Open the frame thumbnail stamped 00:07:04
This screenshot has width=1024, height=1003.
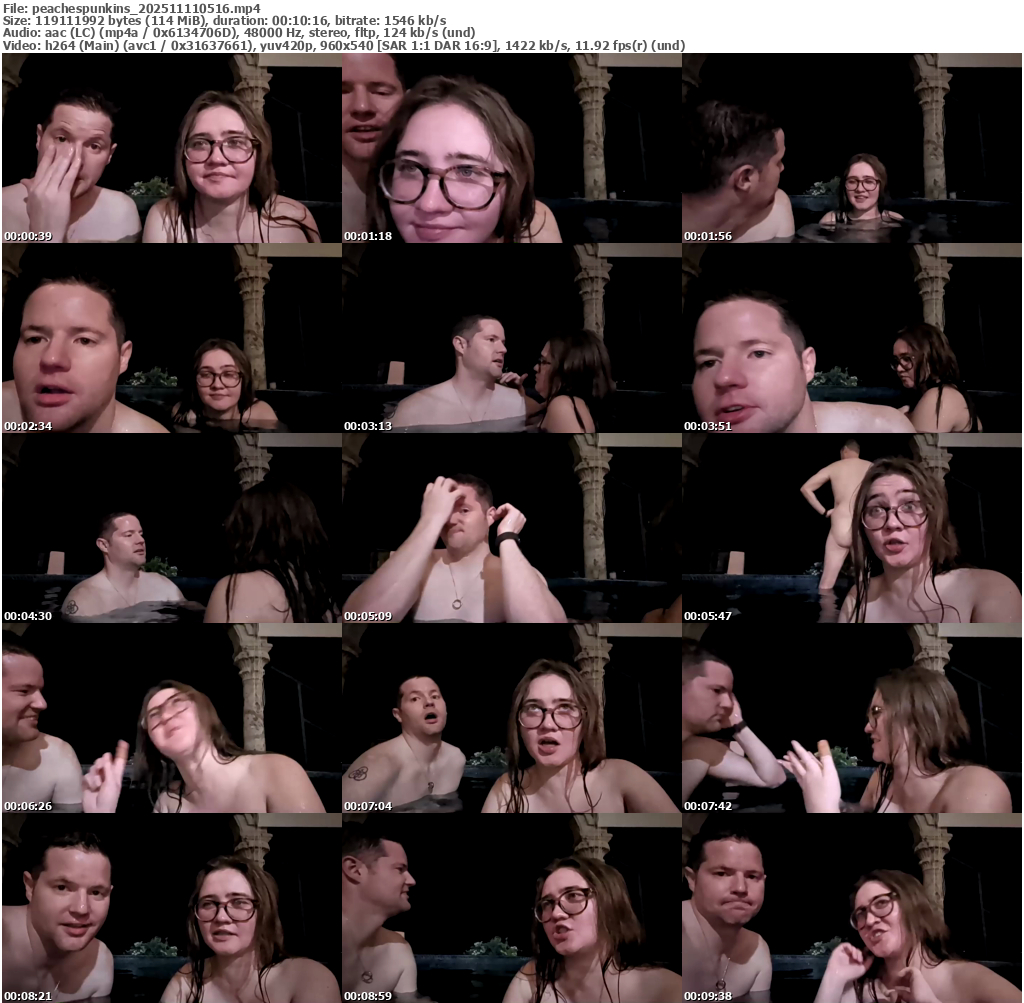point(511,718)
